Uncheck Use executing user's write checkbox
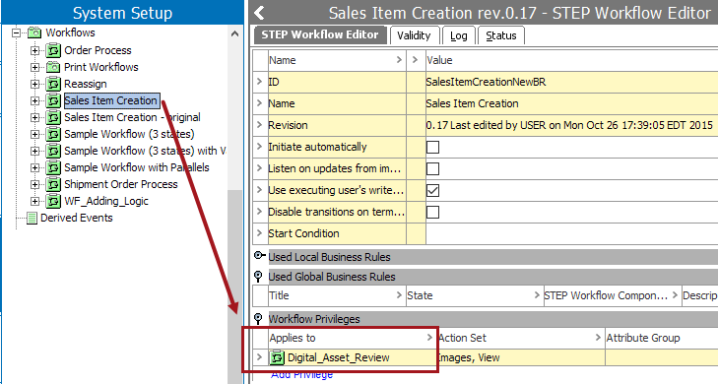Screen dimensions: 718x384 click(x=432, y=190)
